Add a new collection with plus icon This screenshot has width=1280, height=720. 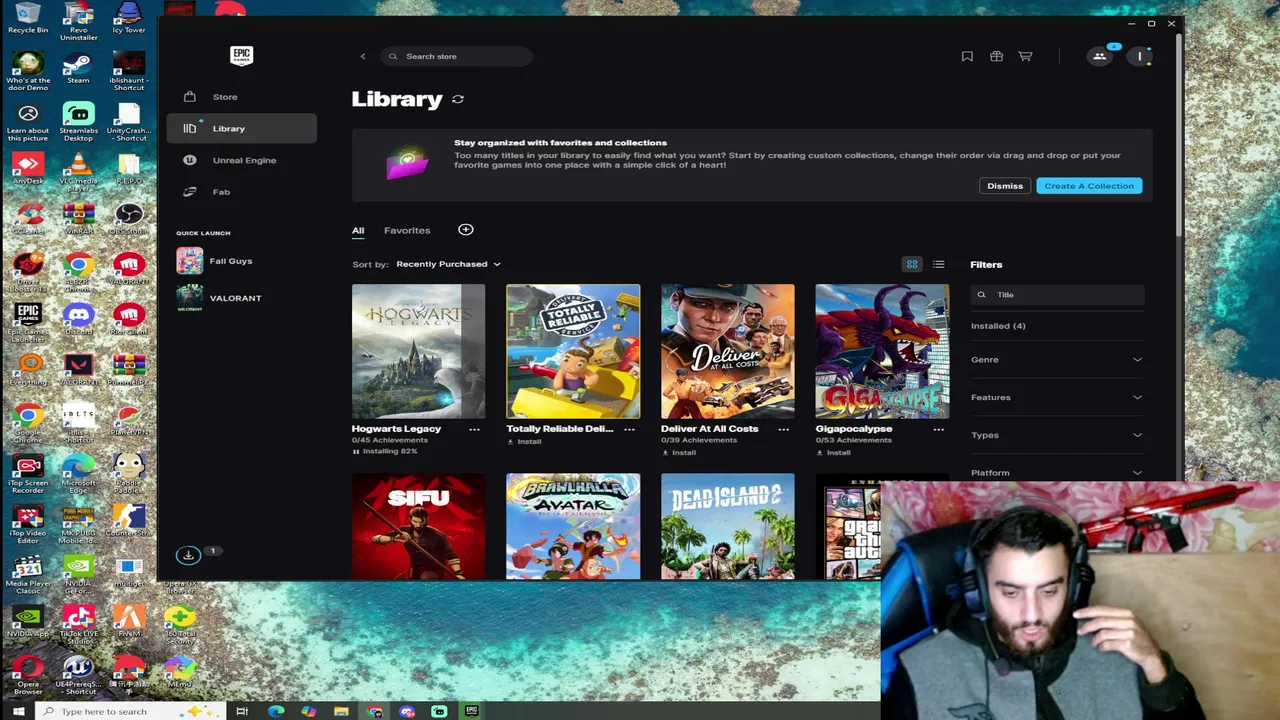(465, 230)
